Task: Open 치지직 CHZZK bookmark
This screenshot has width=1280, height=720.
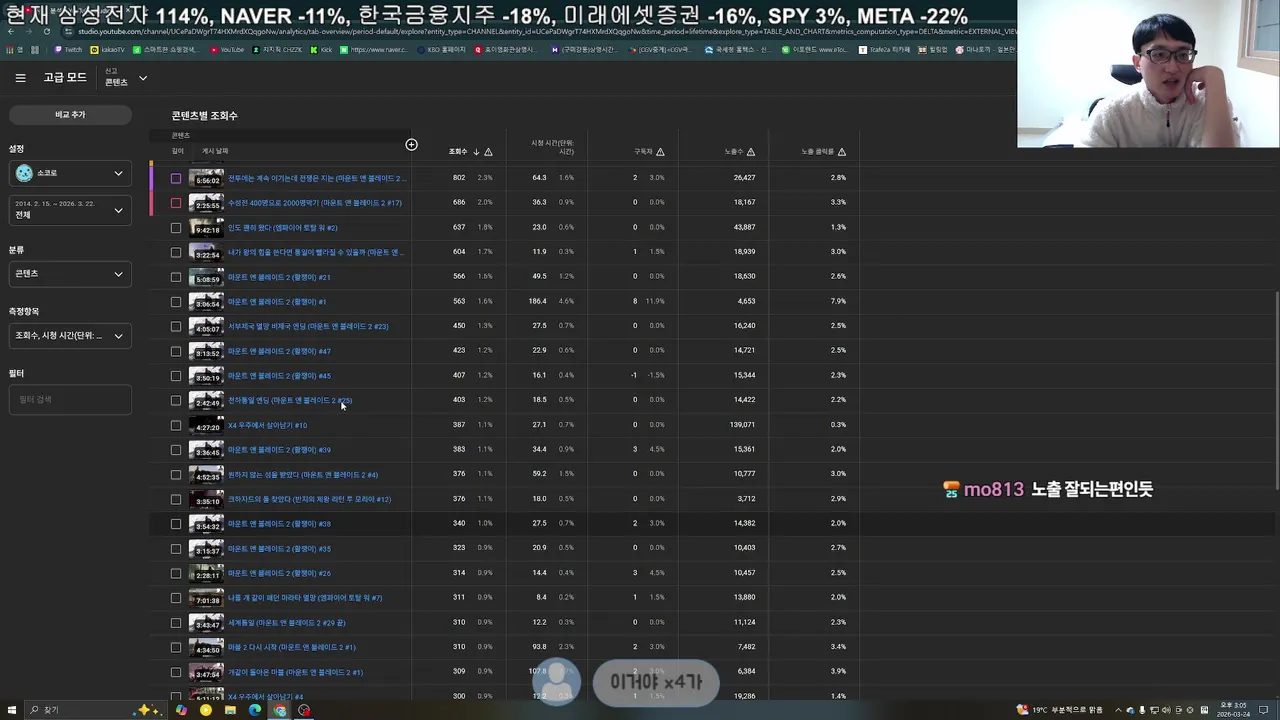Action: point(277,49)
